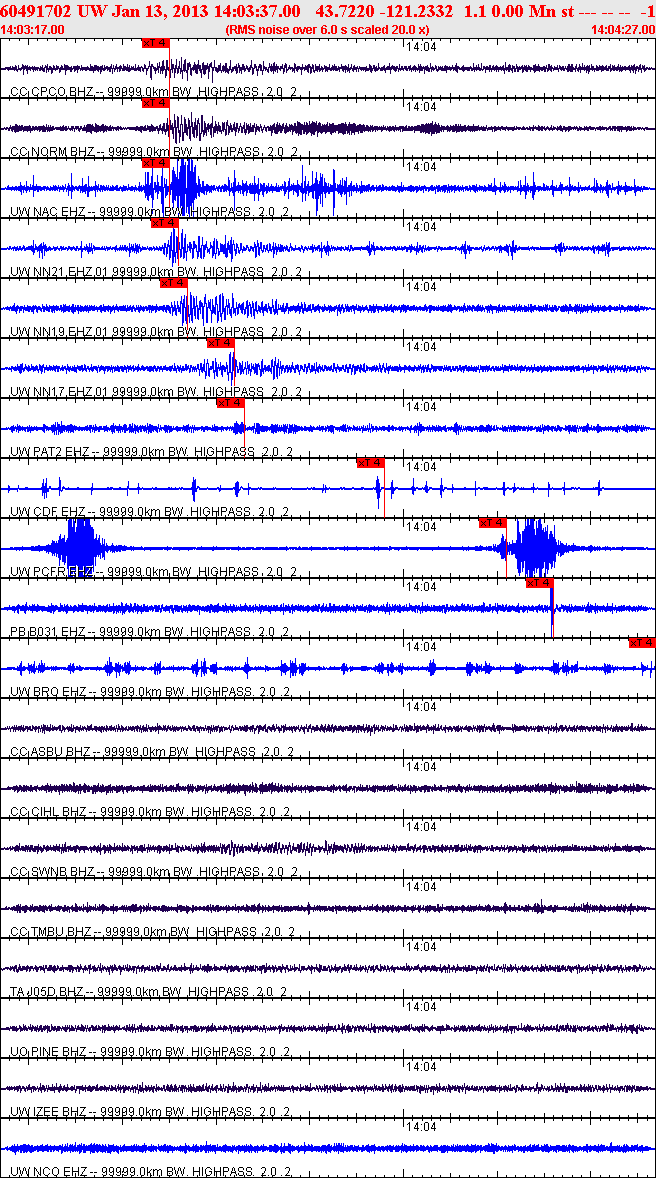Click the large early burst on UW.PCFR waveform

79,547
